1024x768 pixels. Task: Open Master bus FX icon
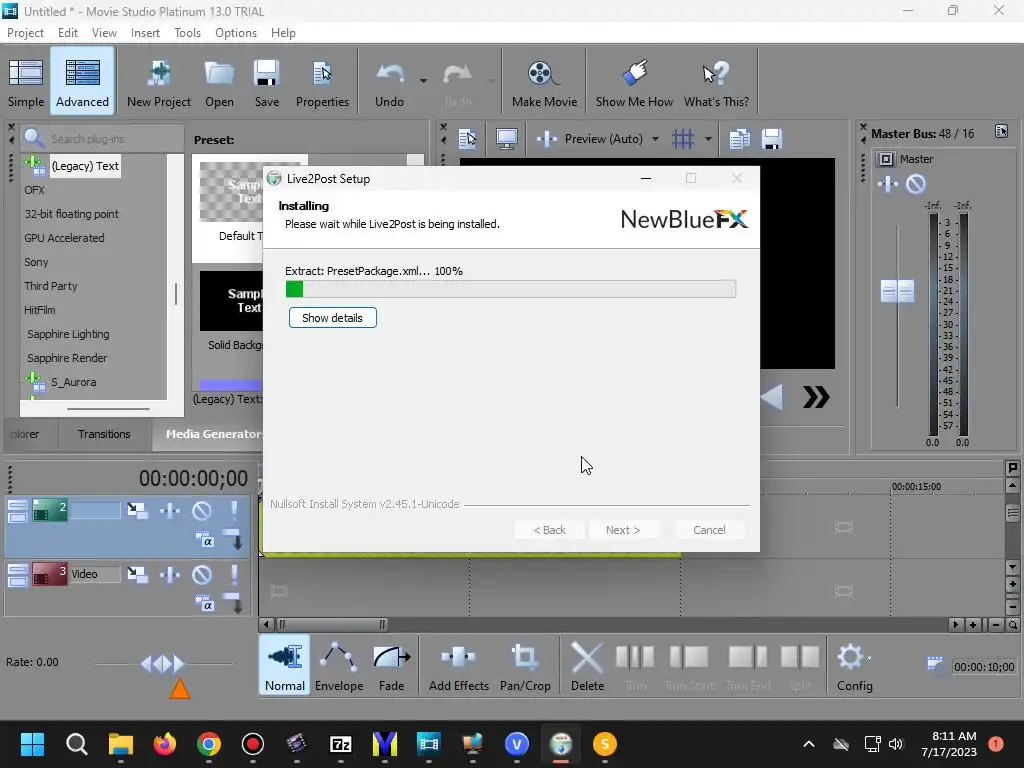point(888,184)
